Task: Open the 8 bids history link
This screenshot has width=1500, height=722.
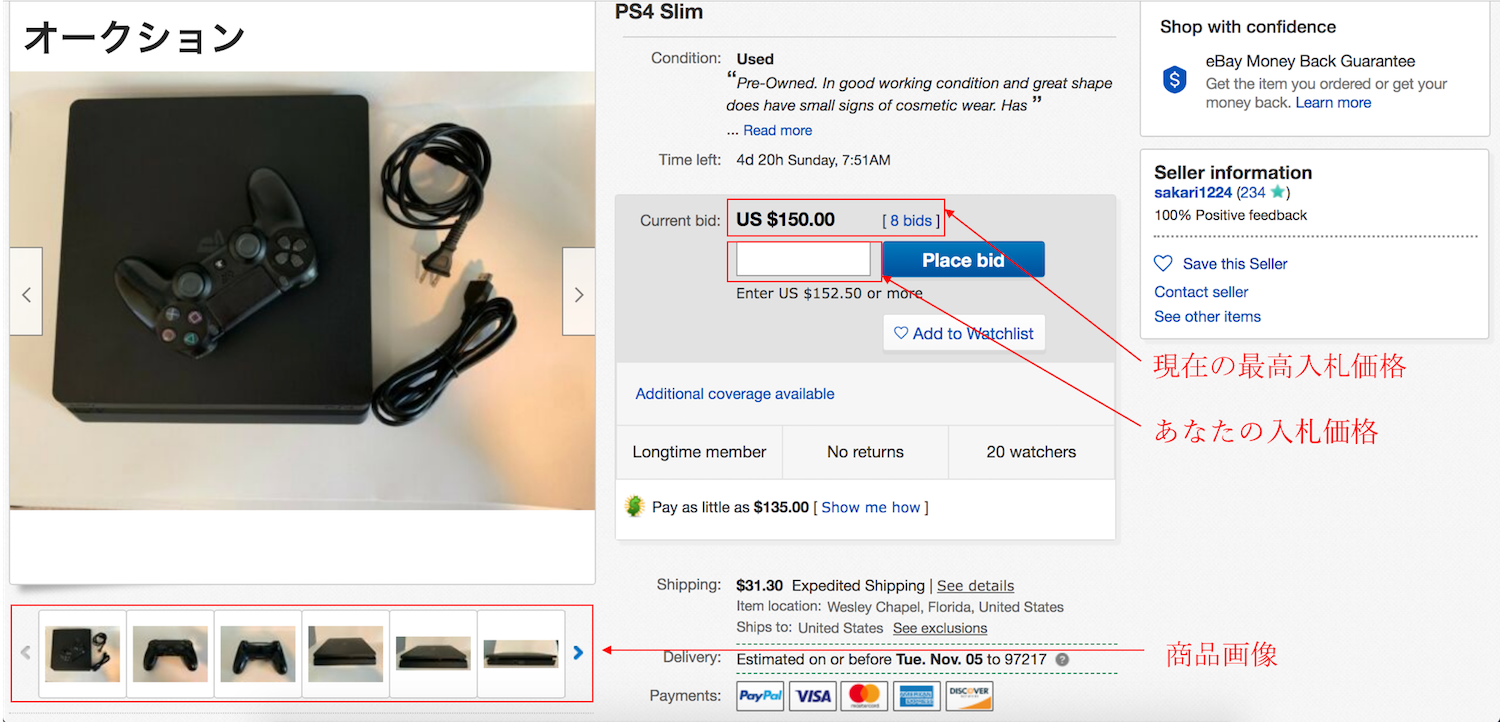Action: tap(911, 221)
